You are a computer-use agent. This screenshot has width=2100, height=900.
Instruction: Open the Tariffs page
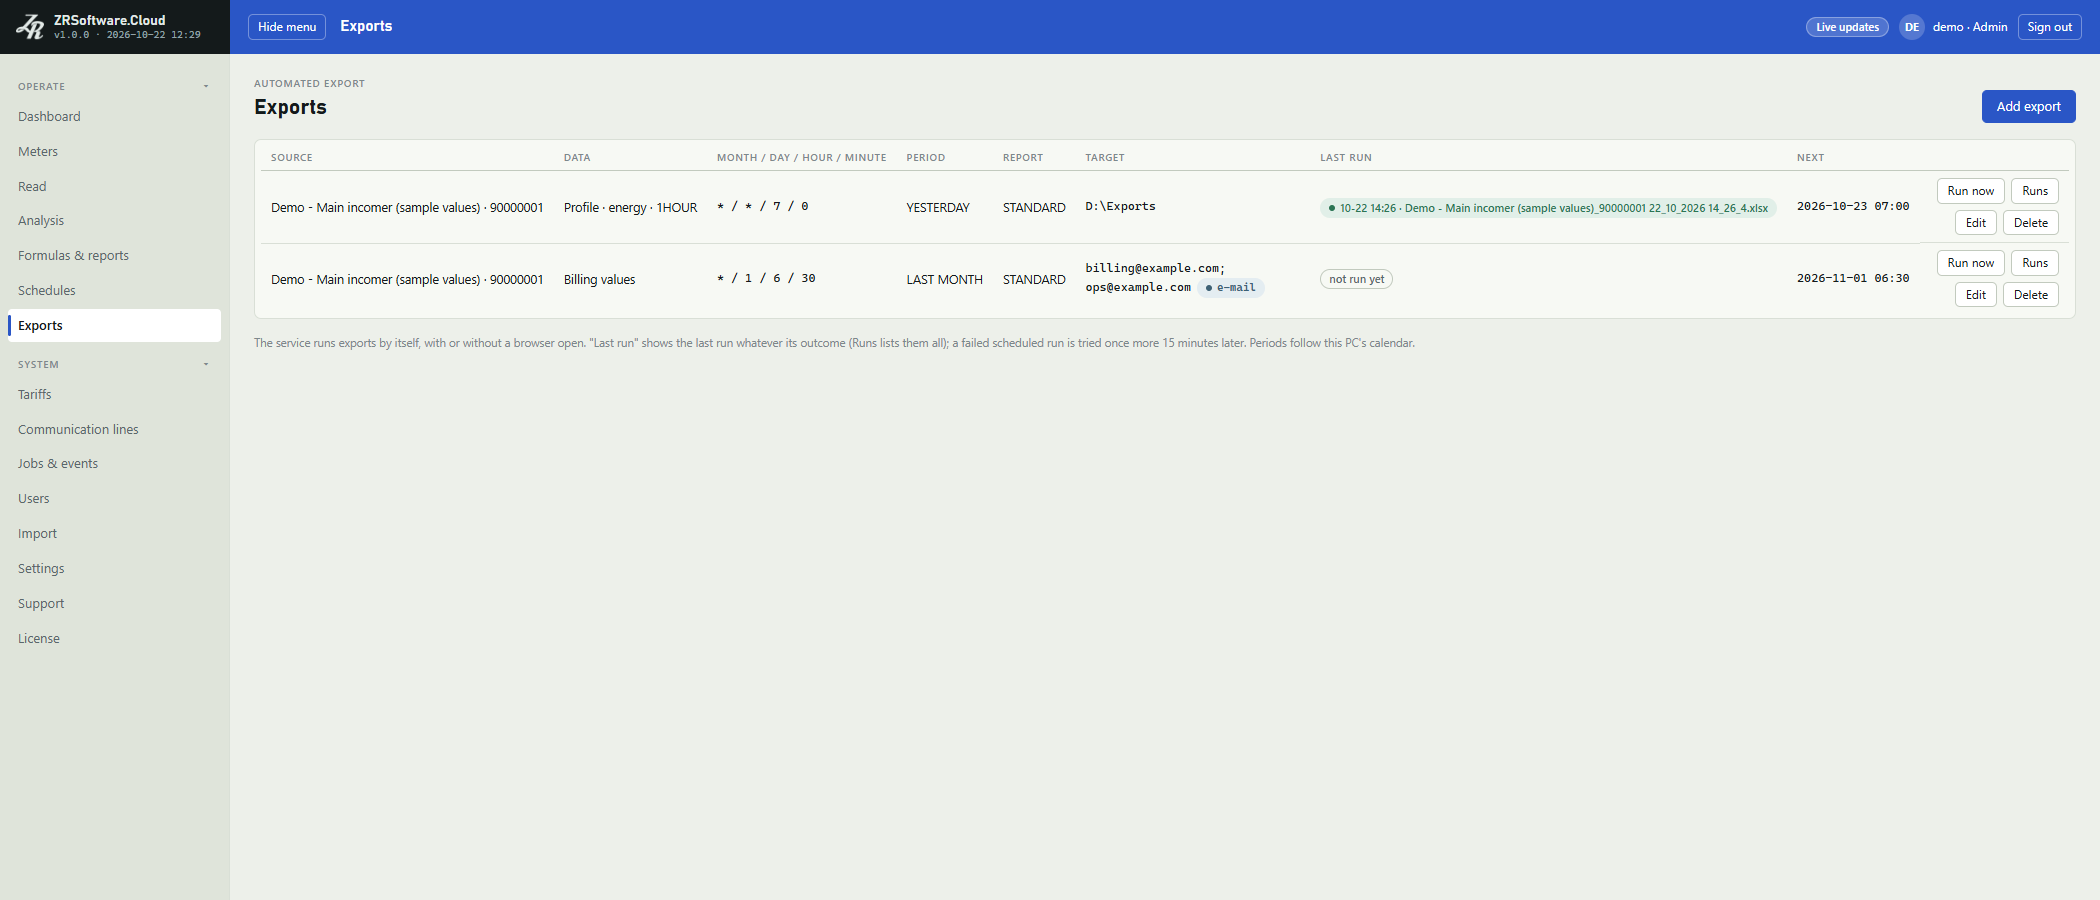click(114, 395)
